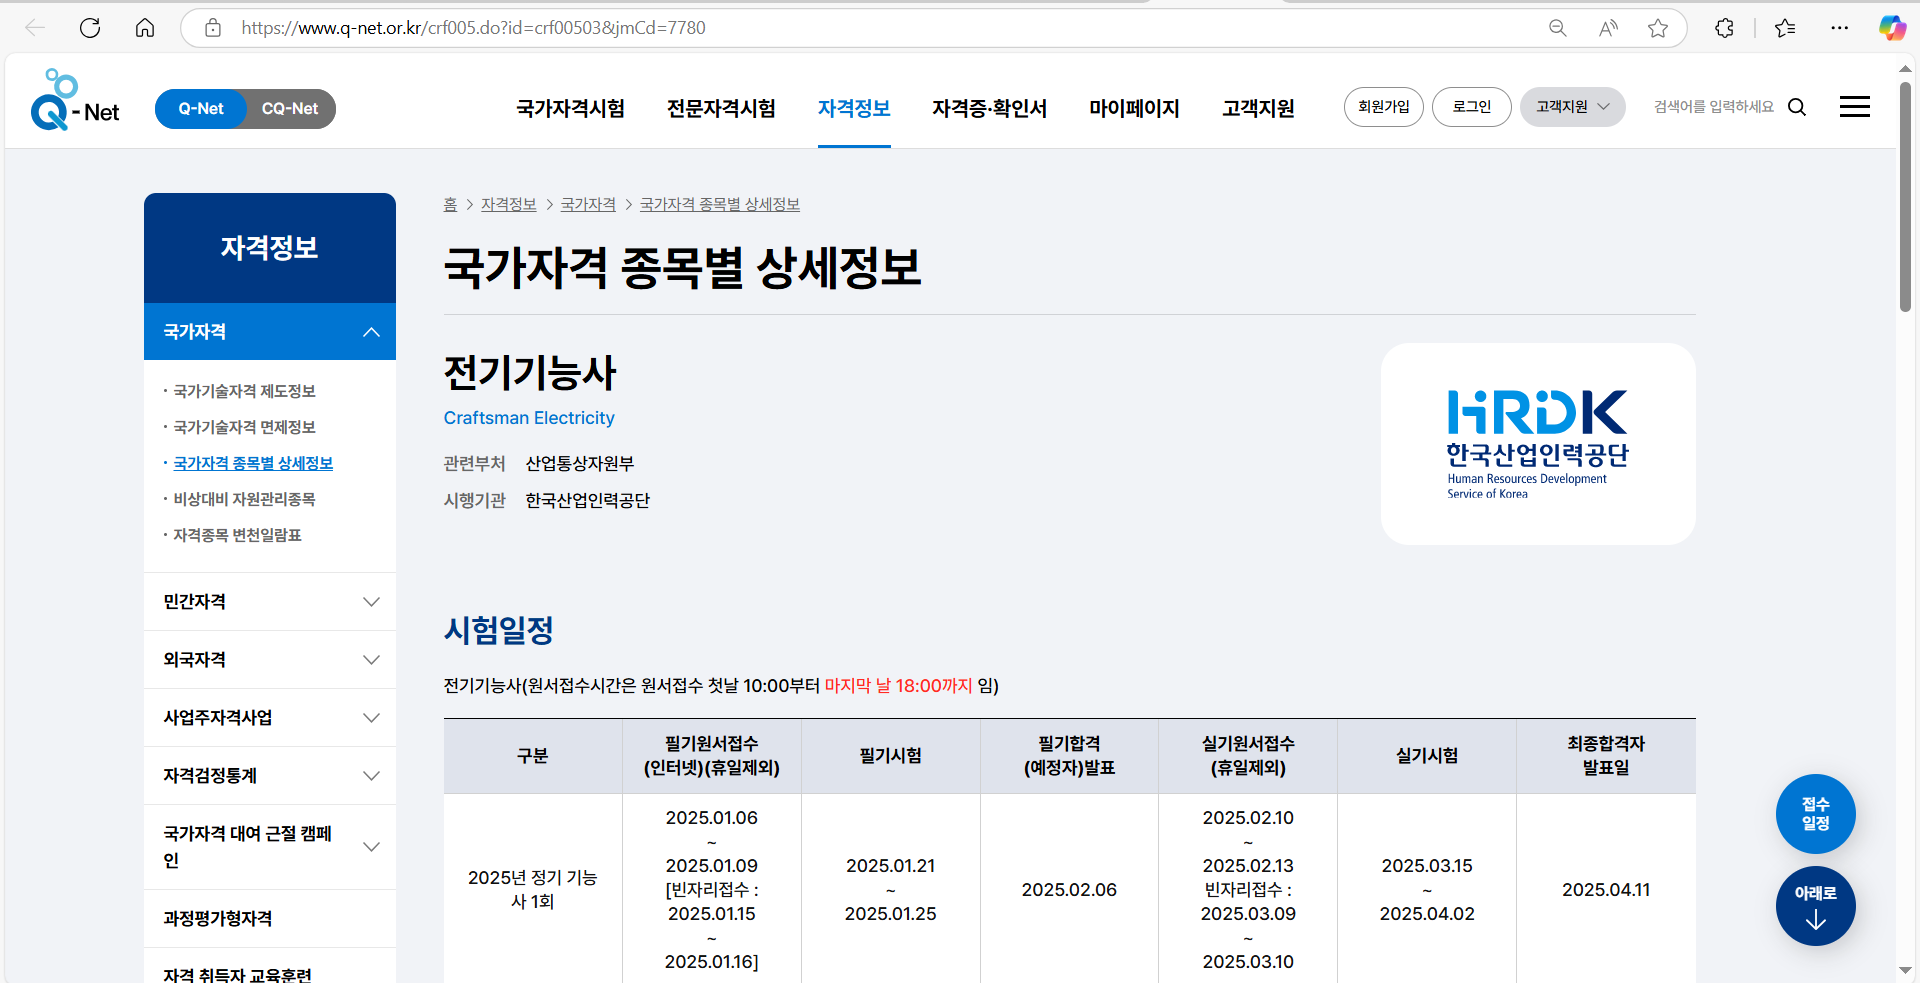
Task: Click the page vertical scrollbar thumb
Action: point(1906,197)
